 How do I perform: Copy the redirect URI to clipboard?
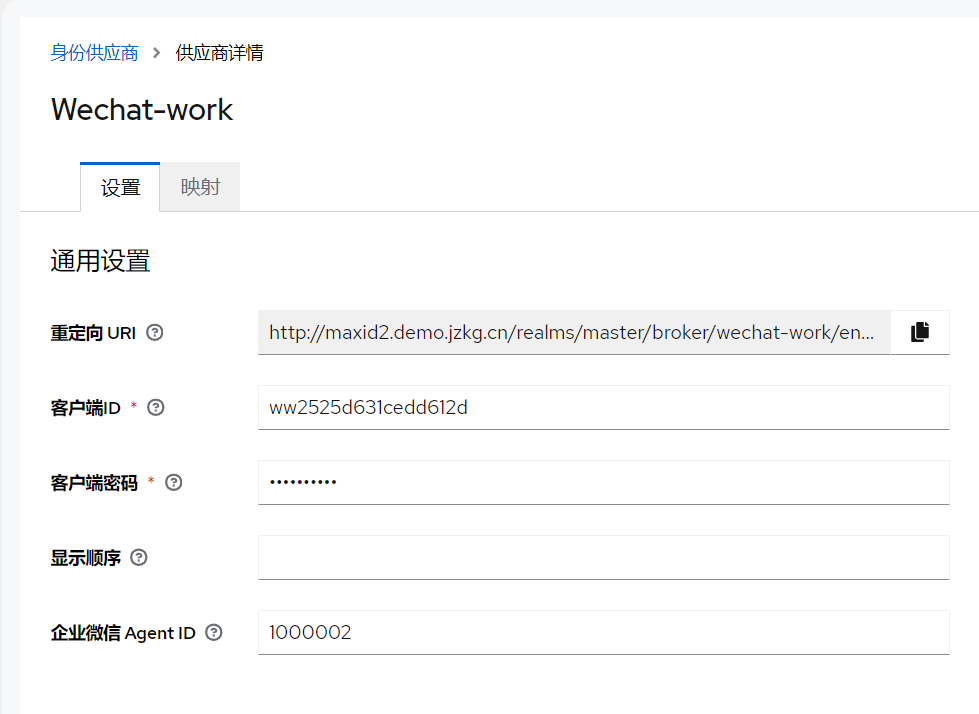(x=920, y=332)
